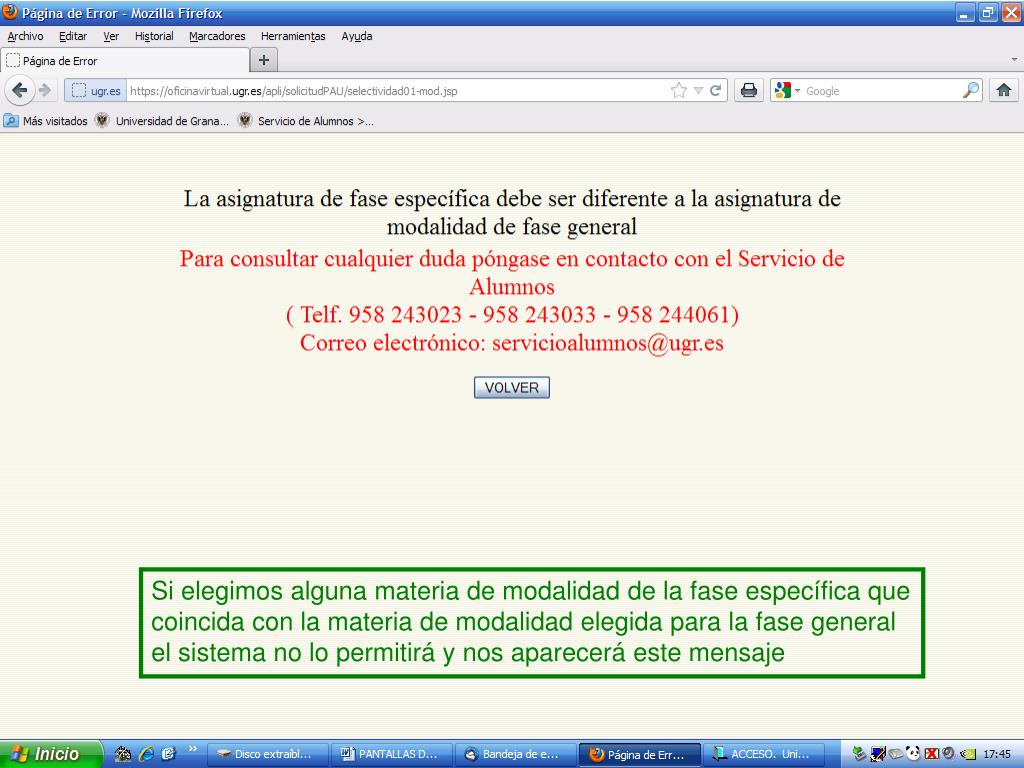Open the Windows Inicio start button
1024x768 pixels.
[x=51, y=754]
